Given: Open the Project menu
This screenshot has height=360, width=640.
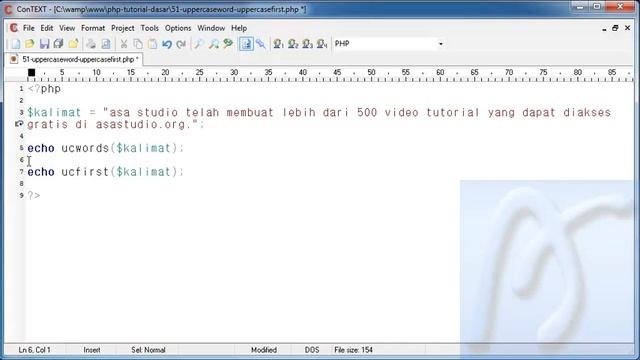Looking at the screenshot, I should (x=122, y=28).
